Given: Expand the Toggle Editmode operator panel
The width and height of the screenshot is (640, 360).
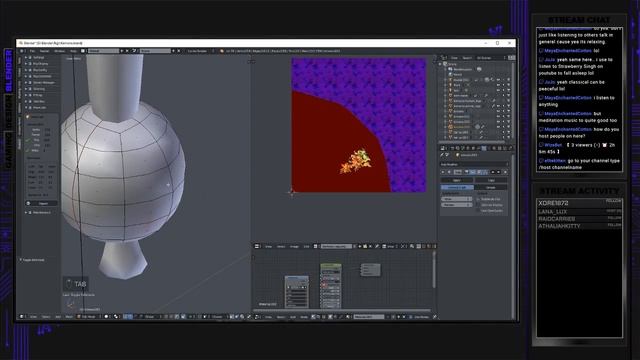Looking at the screenshot, I should pos(32,260).
